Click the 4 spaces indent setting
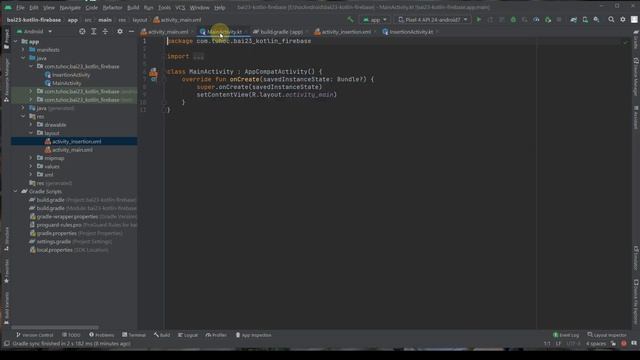The height and width of the screenshot is (360, 640). click(596, 344)
